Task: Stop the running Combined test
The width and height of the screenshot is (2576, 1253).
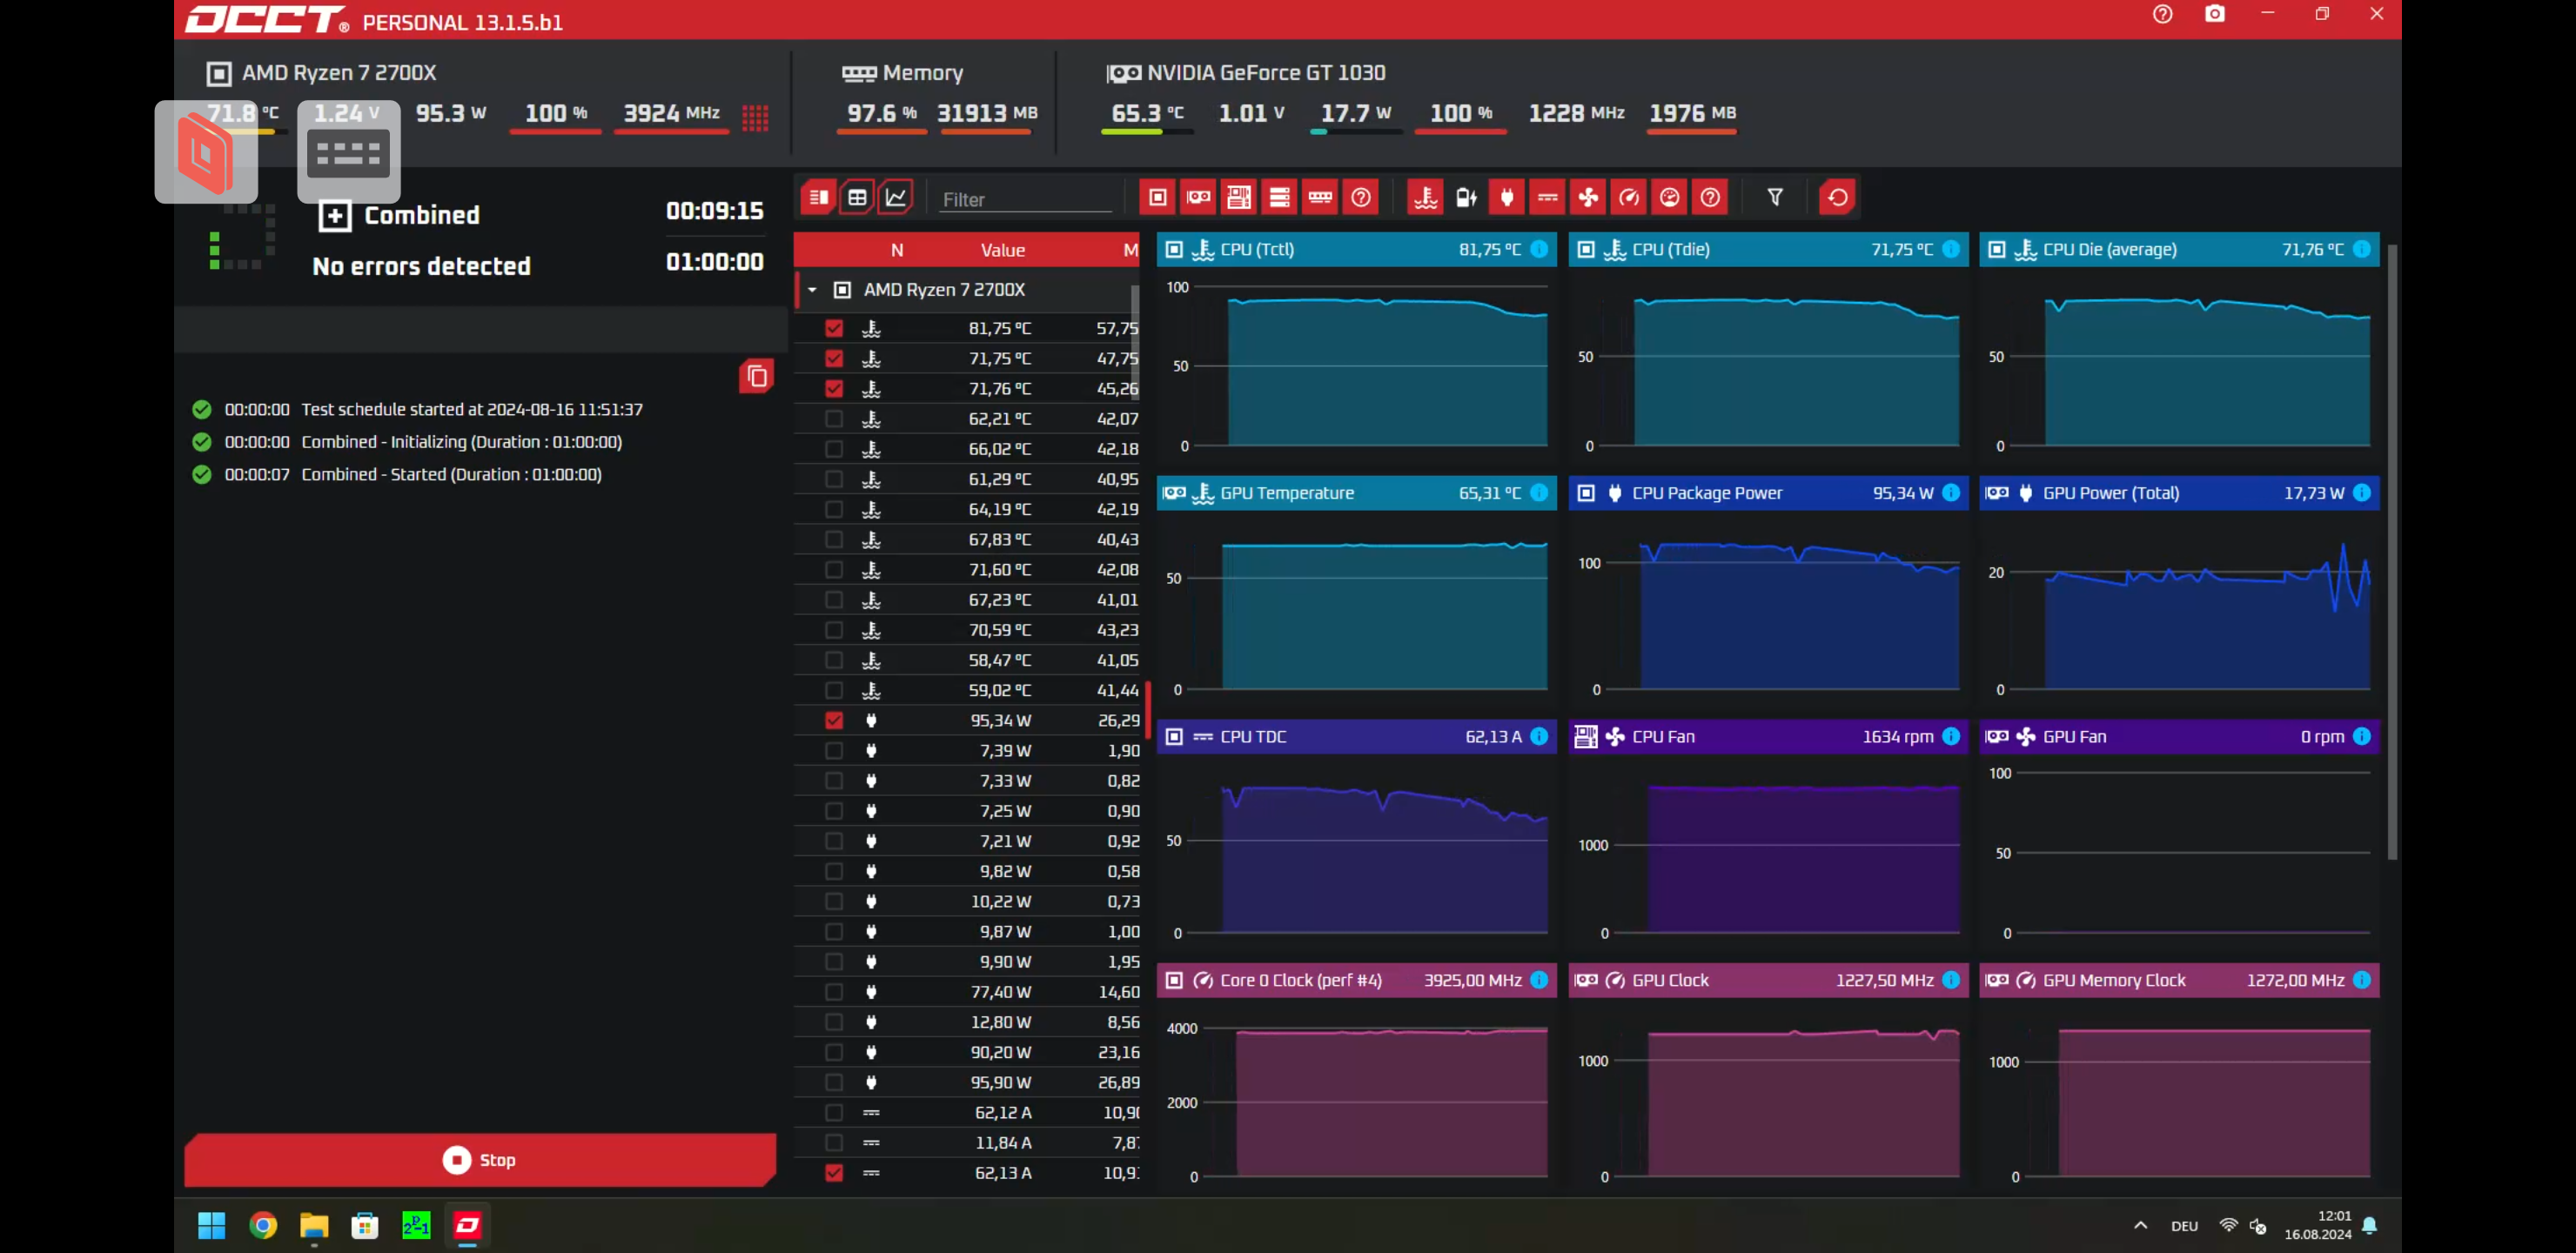Action: (x=480, y=1160)
